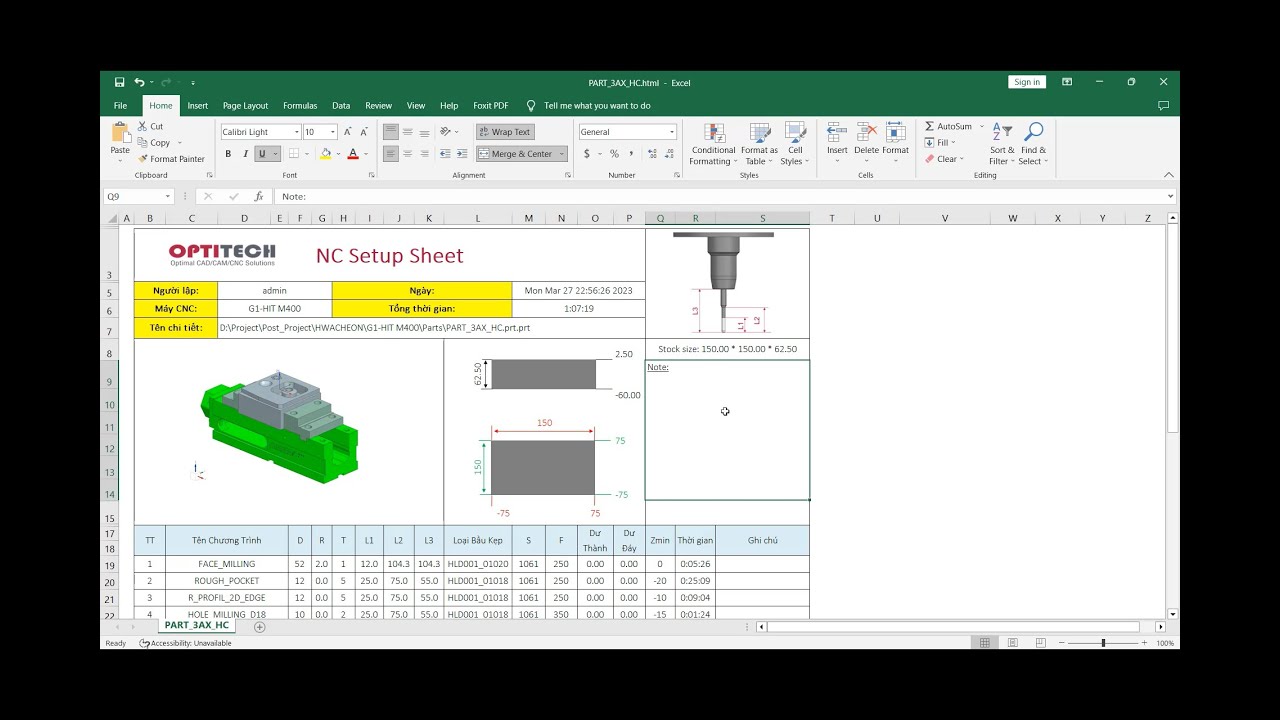This screenshot has width=1280, height=720.
Task: Open the number format dropdown
Action: pos(672,132)
